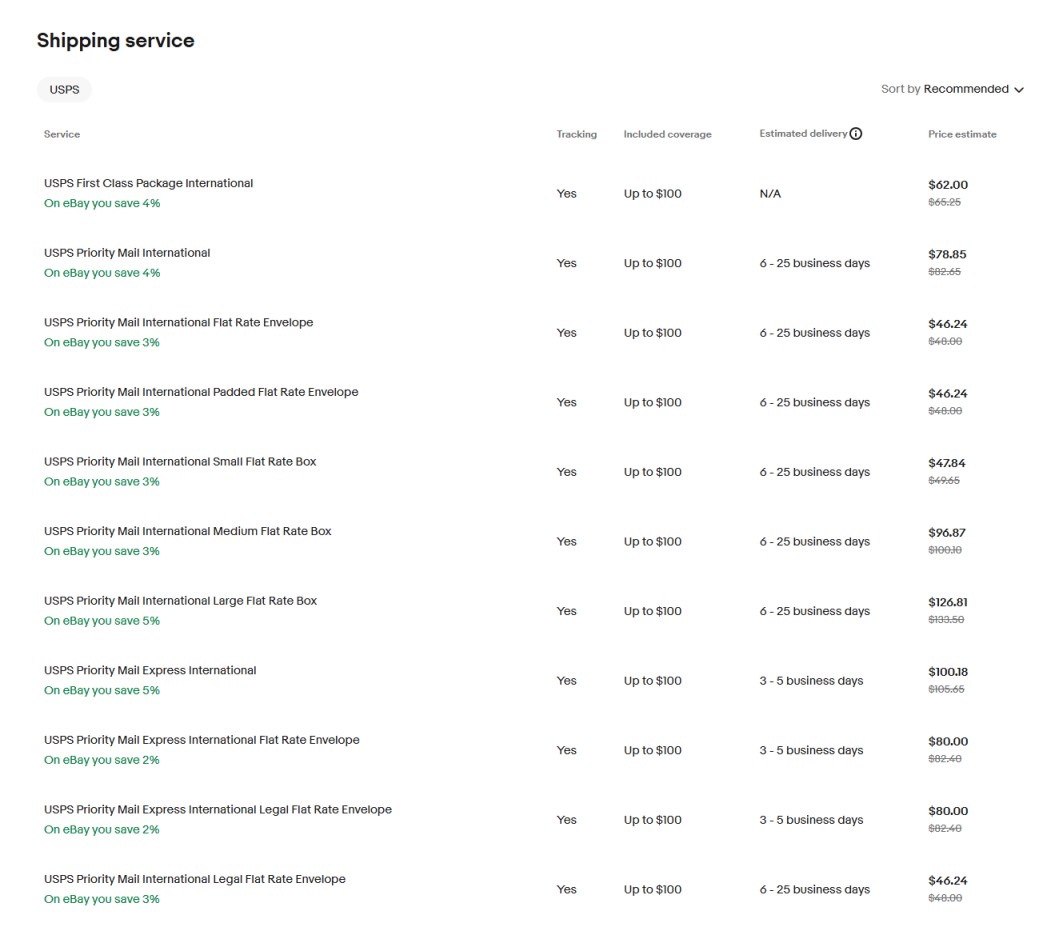The height and width of the screenshot is (931, 1047).
Task: Click the Included coverage column header
Action: [x=666, y=133]
